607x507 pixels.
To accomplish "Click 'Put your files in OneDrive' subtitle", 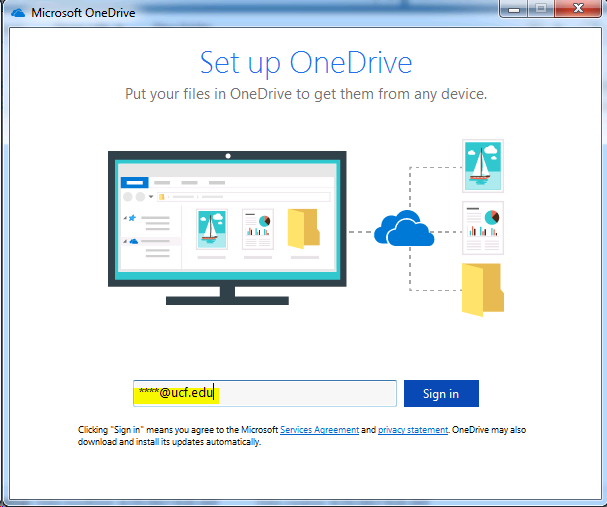I will [x=306, y=94].
